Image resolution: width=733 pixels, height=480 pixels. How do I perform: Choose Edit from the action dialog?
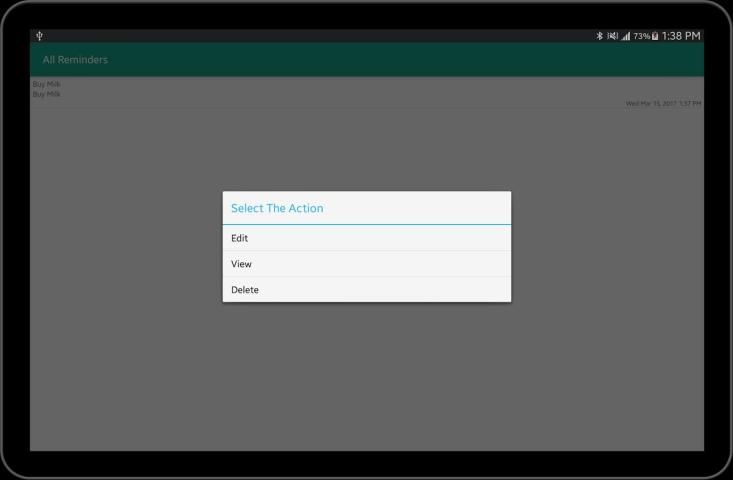366,238
